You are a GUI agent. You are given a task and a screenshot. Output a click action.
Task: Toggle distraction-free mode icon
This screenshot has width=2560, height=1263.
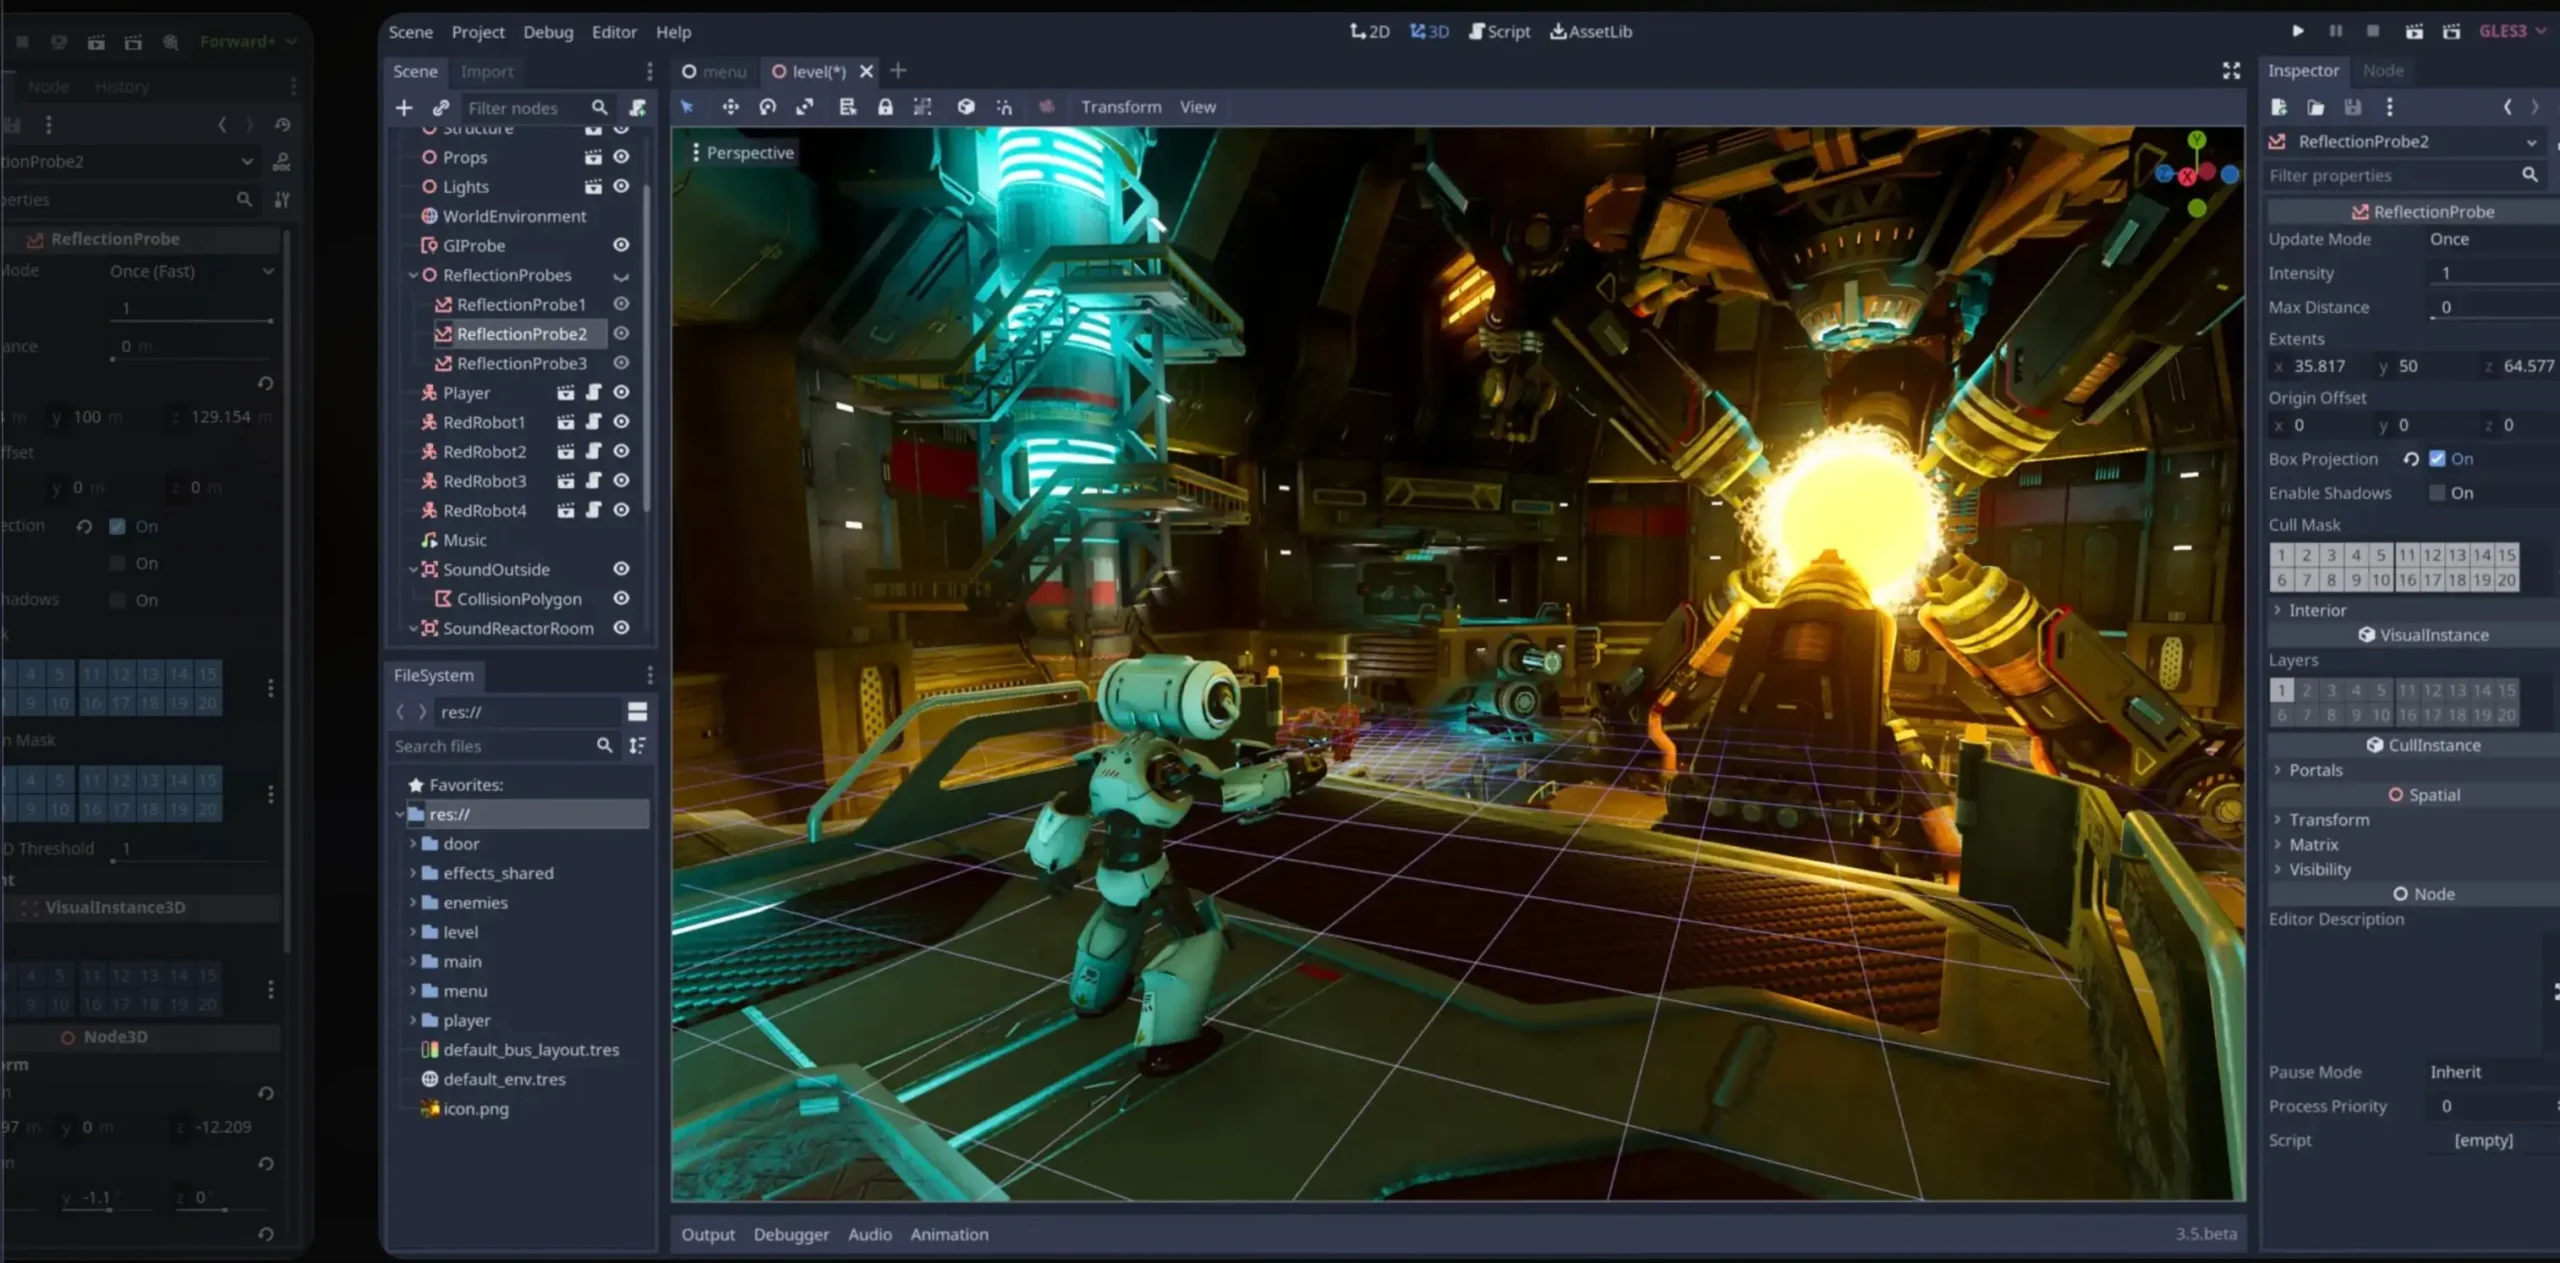point(2231,70)
